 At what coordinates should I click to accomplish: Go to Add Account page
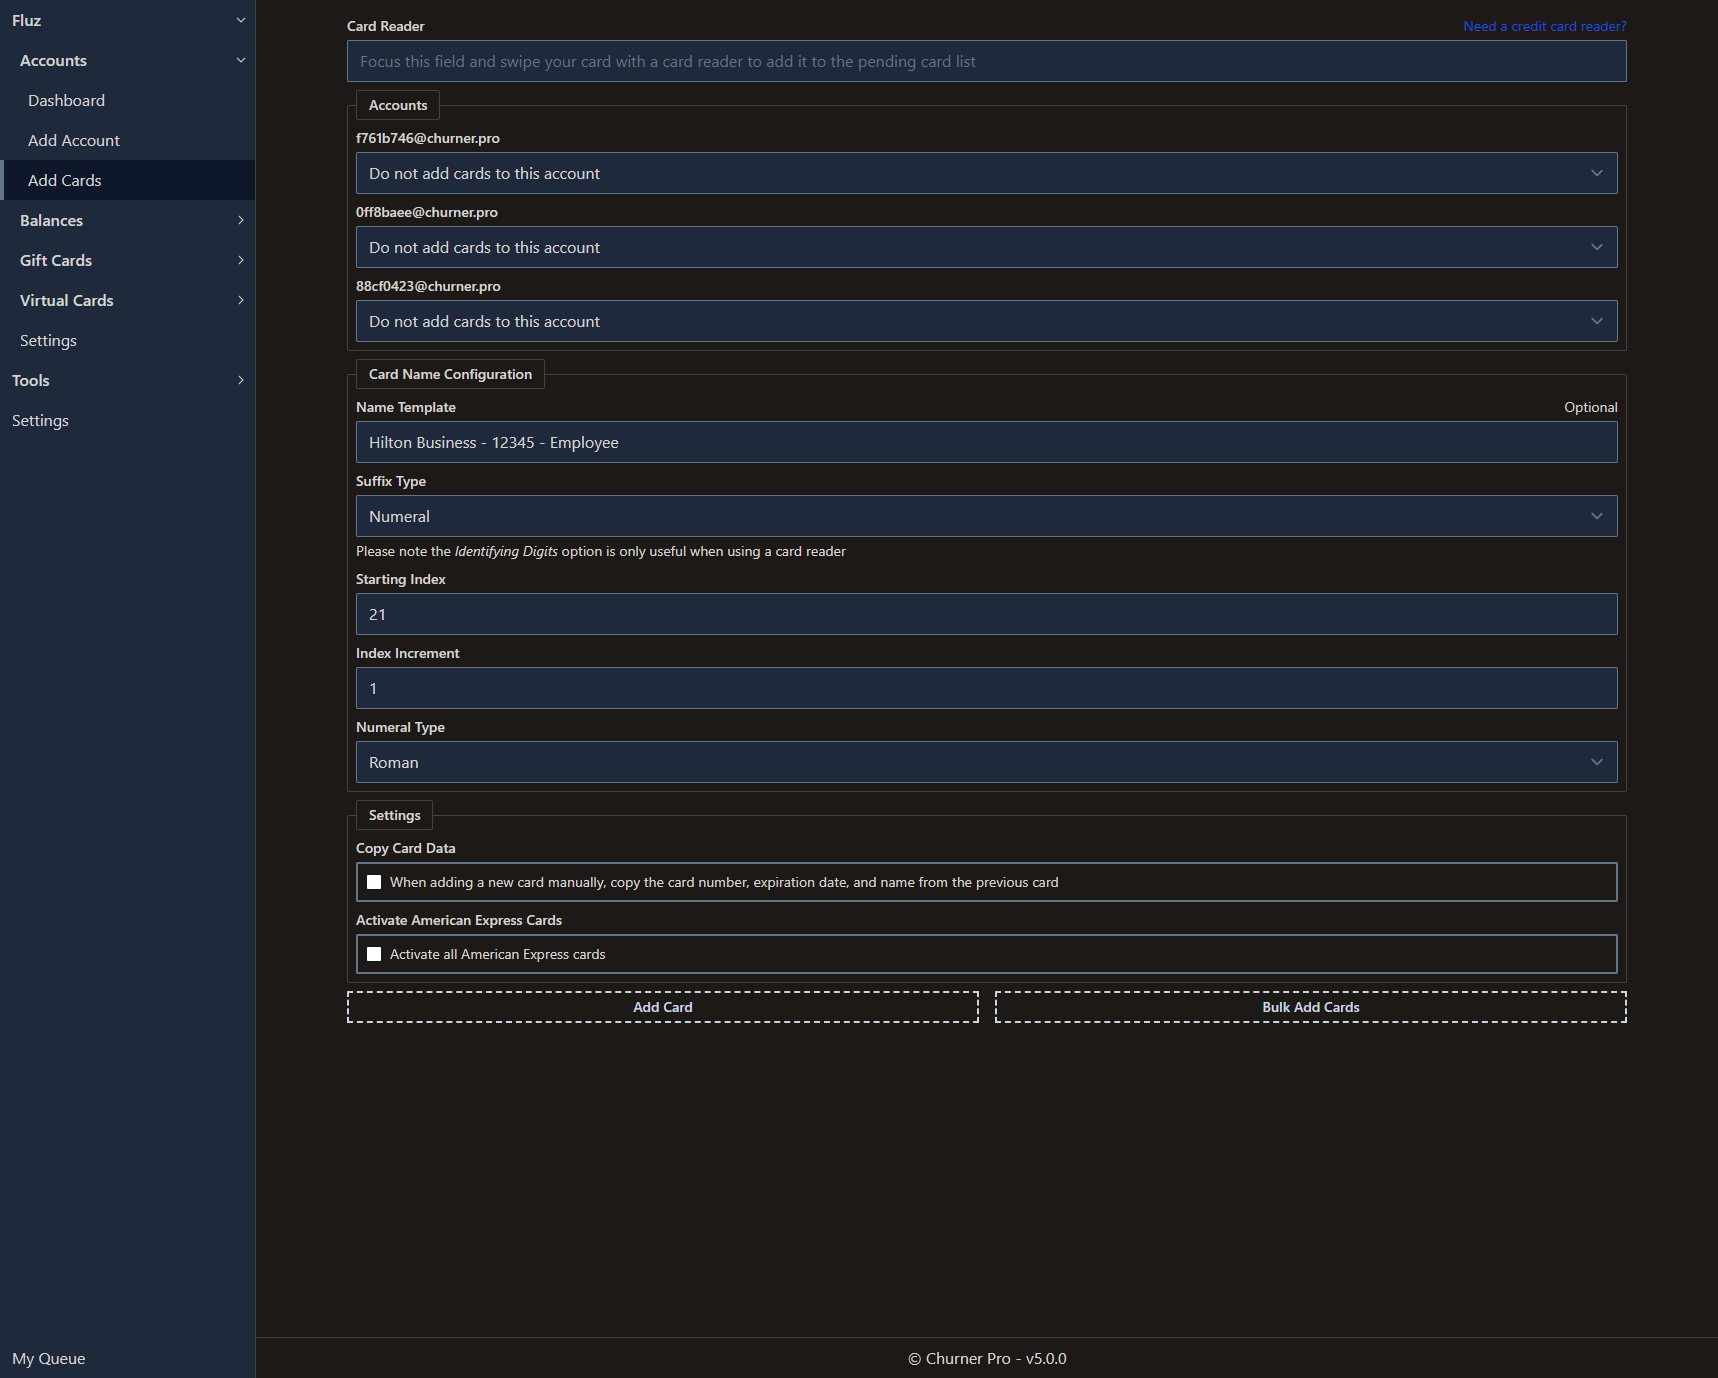(74, 140)
